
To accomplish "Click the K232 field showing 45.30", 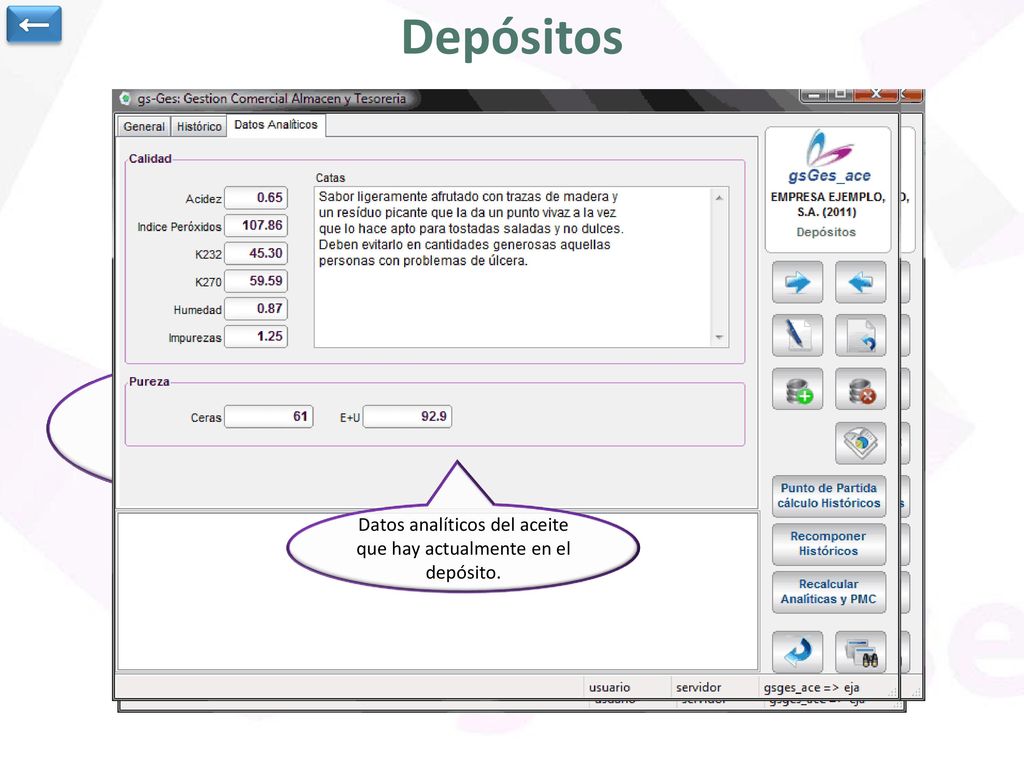I will tap(256, 253).
